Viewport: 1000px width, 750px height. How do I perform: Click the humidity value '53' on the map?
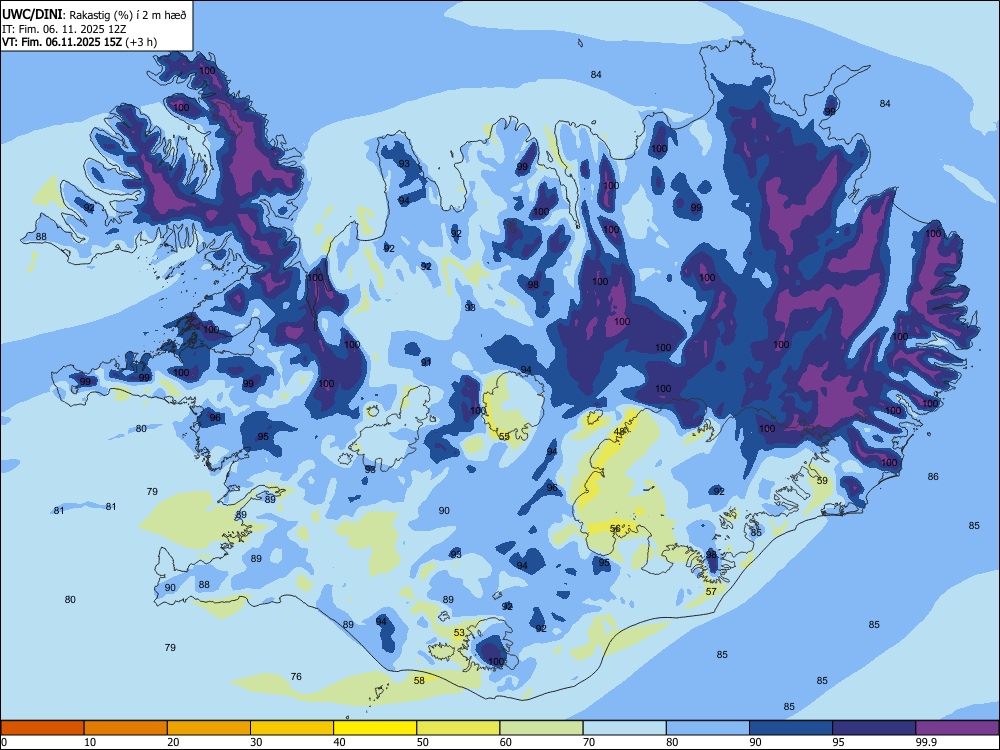[x=459, y=633]
